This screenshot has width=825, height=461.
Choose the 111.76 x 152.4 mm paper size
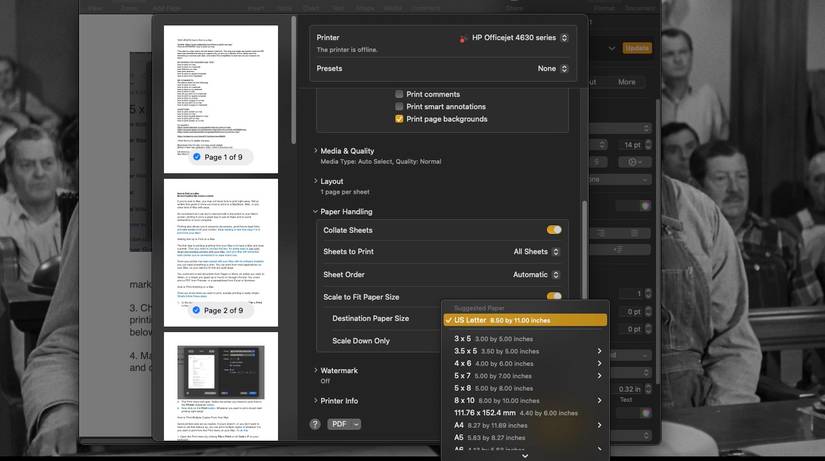tap(525, 413)
